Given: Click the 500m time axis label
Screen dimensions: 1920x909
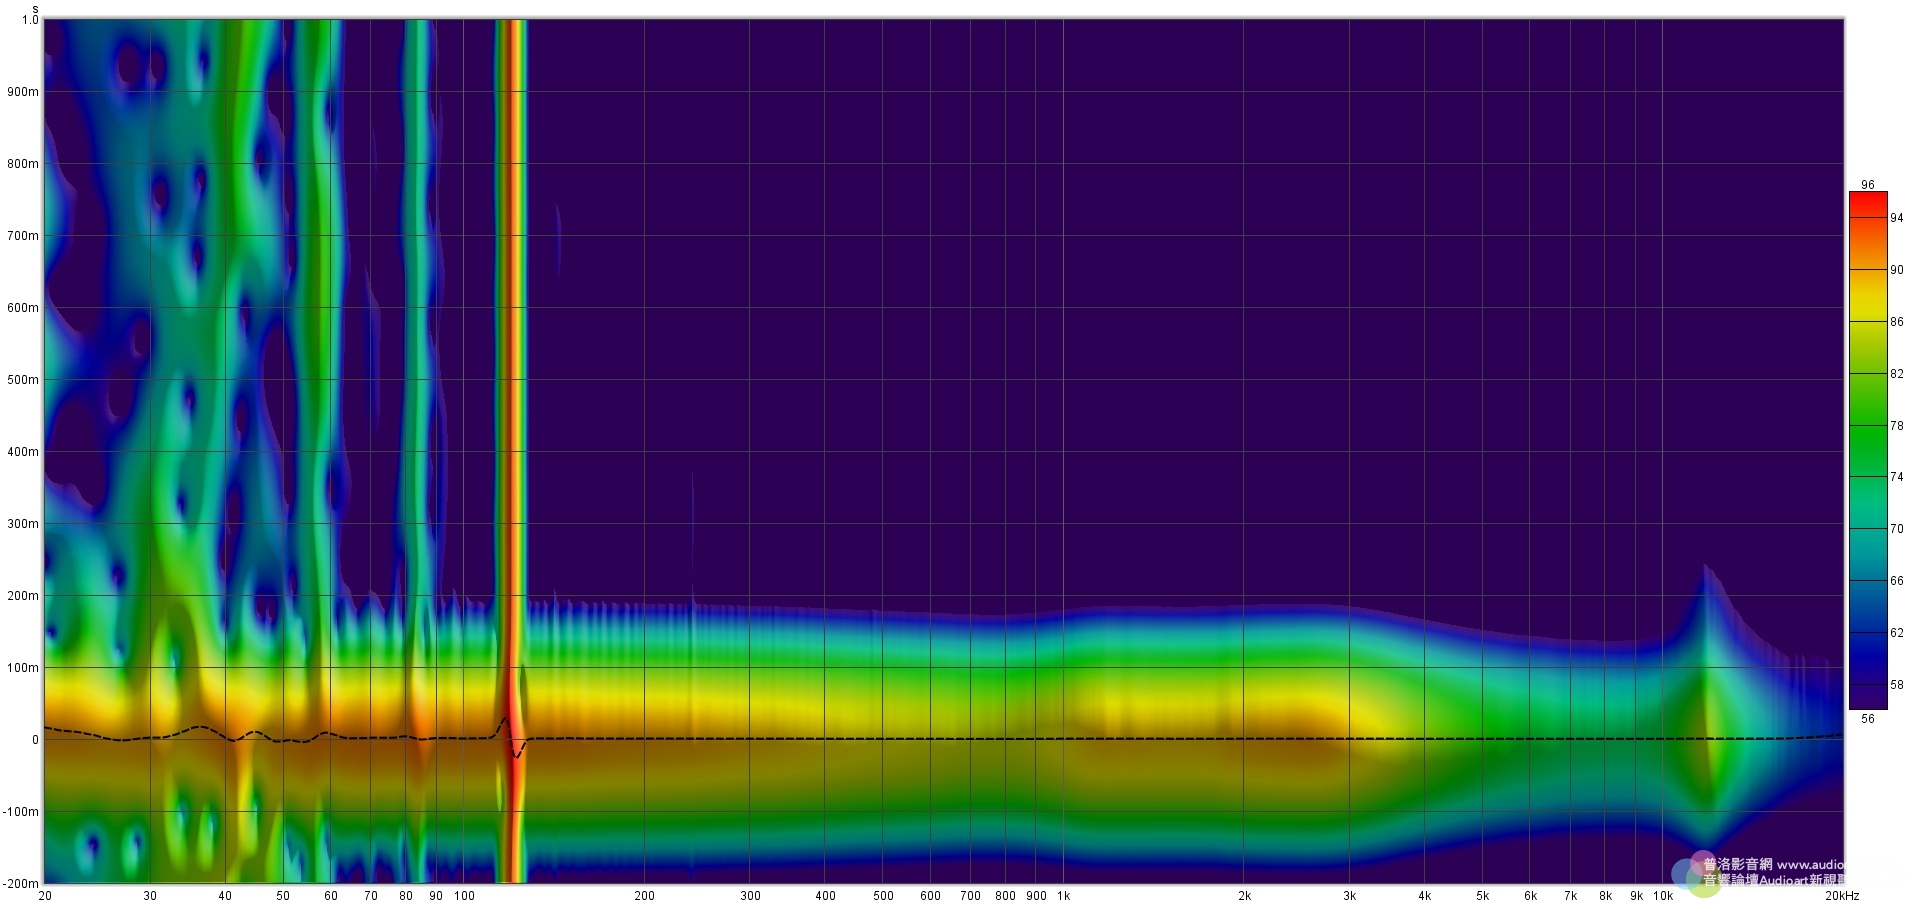Looking at the screenshot, I should point(23,380).
